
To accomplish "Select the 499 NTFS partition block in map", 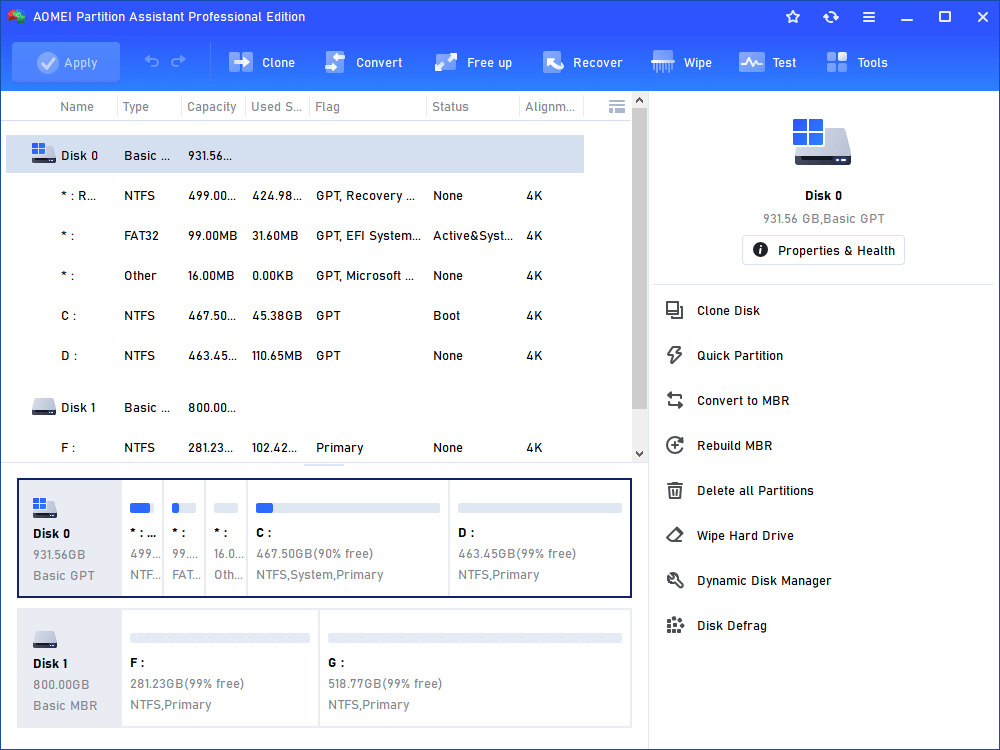I will pyautogui.click(x=142, y=538).
